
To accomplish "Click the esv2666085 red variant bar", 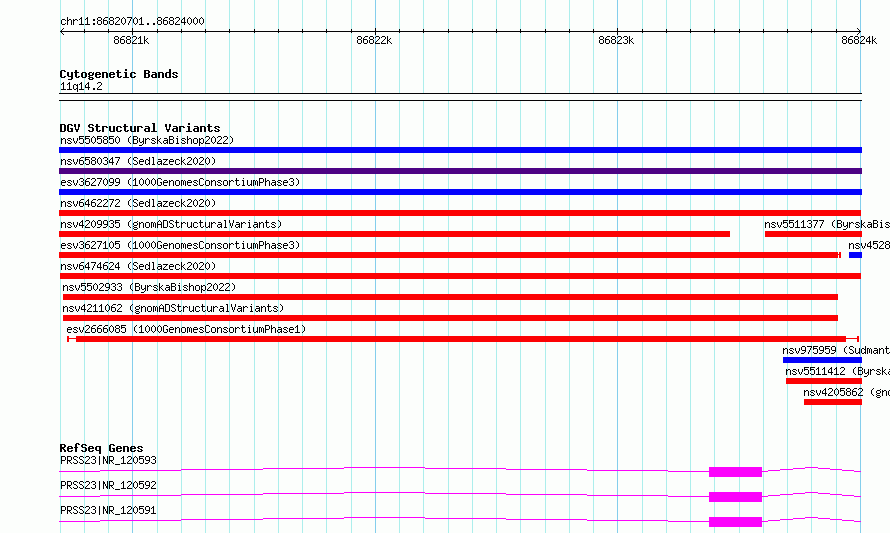I will coord(463,339).
